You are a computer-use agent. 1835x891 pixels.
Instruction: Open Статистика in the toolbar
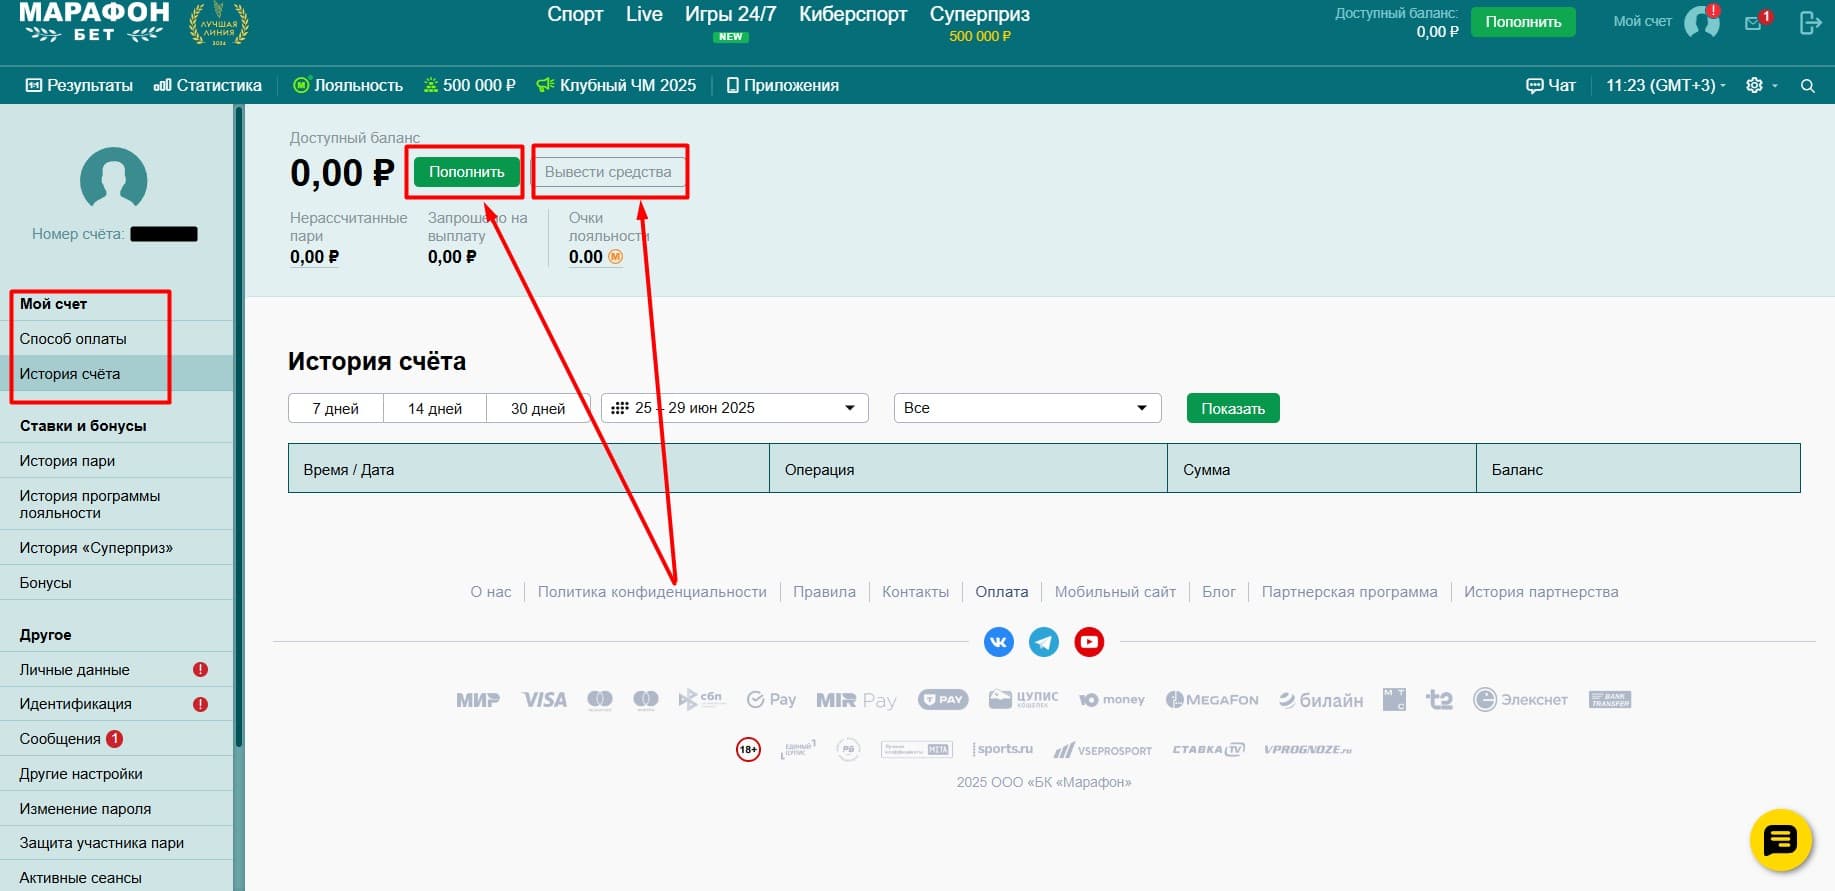pyautogui.click(x=208, y=86)
